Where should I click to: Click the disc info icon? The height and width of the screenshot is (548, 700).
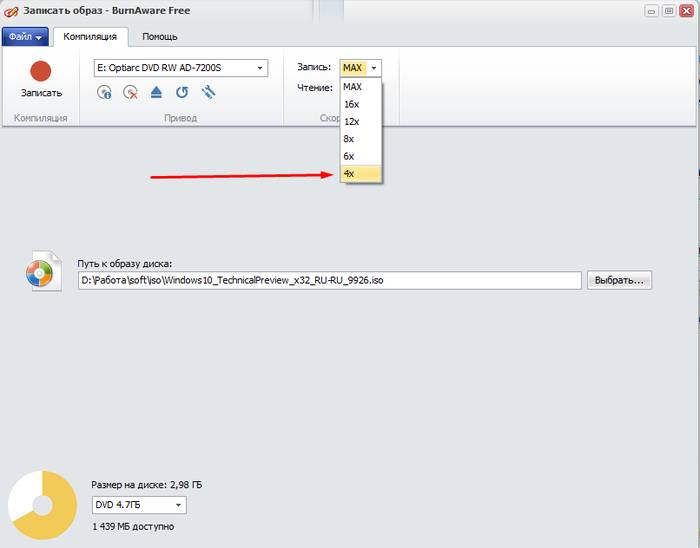pyautogui.click(x=104, y=92)
